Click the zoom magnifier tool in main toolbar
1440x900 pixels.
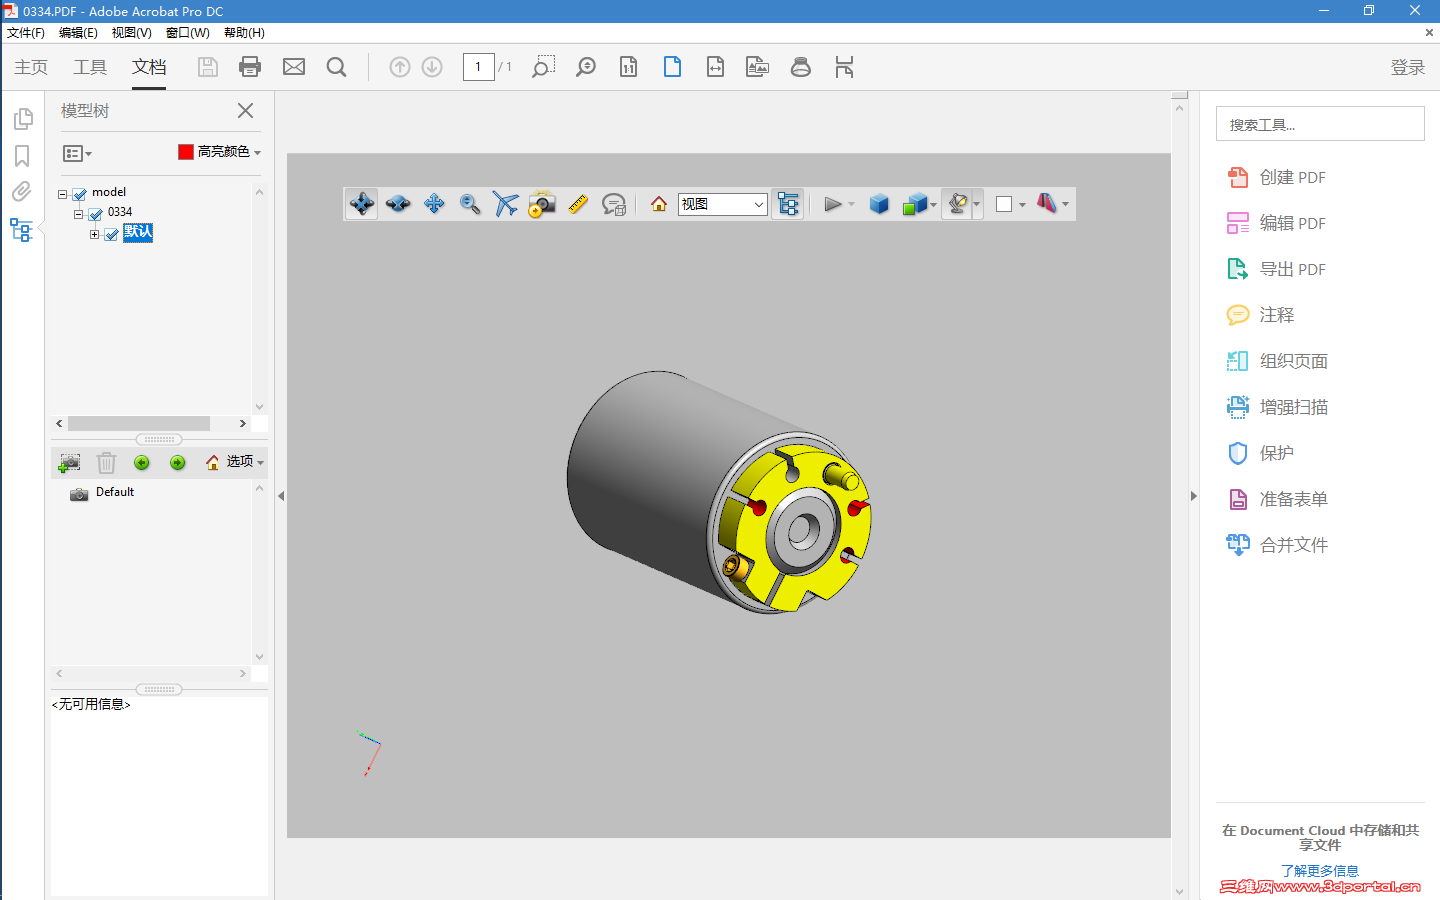[x=586, y=67]
